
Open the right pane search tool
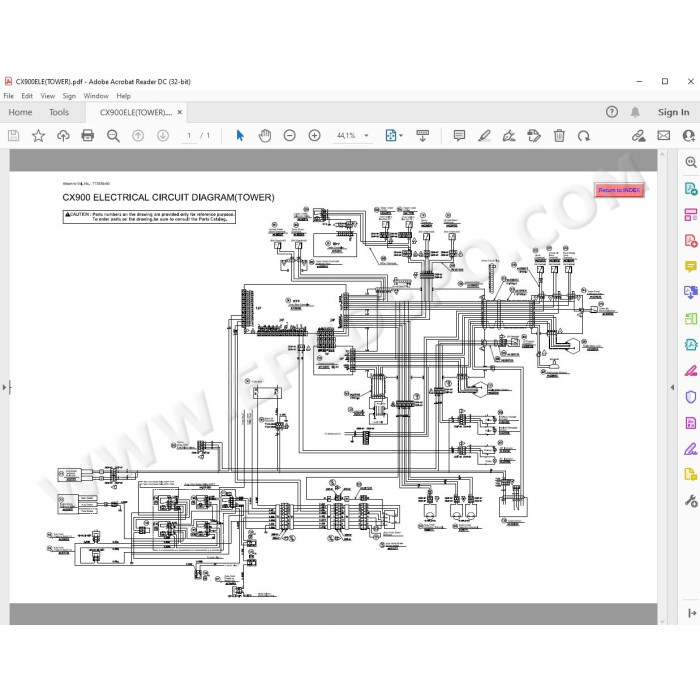coord(691,162)
